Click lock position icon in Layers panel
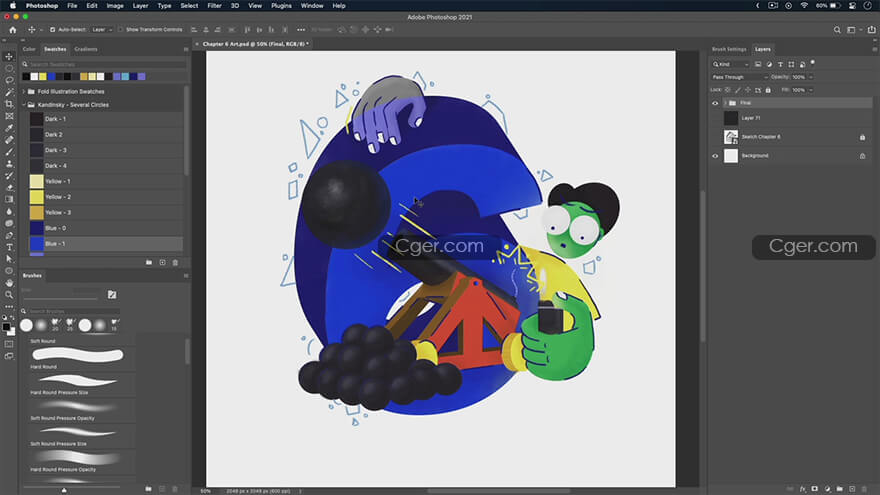 tap(748, 90)
